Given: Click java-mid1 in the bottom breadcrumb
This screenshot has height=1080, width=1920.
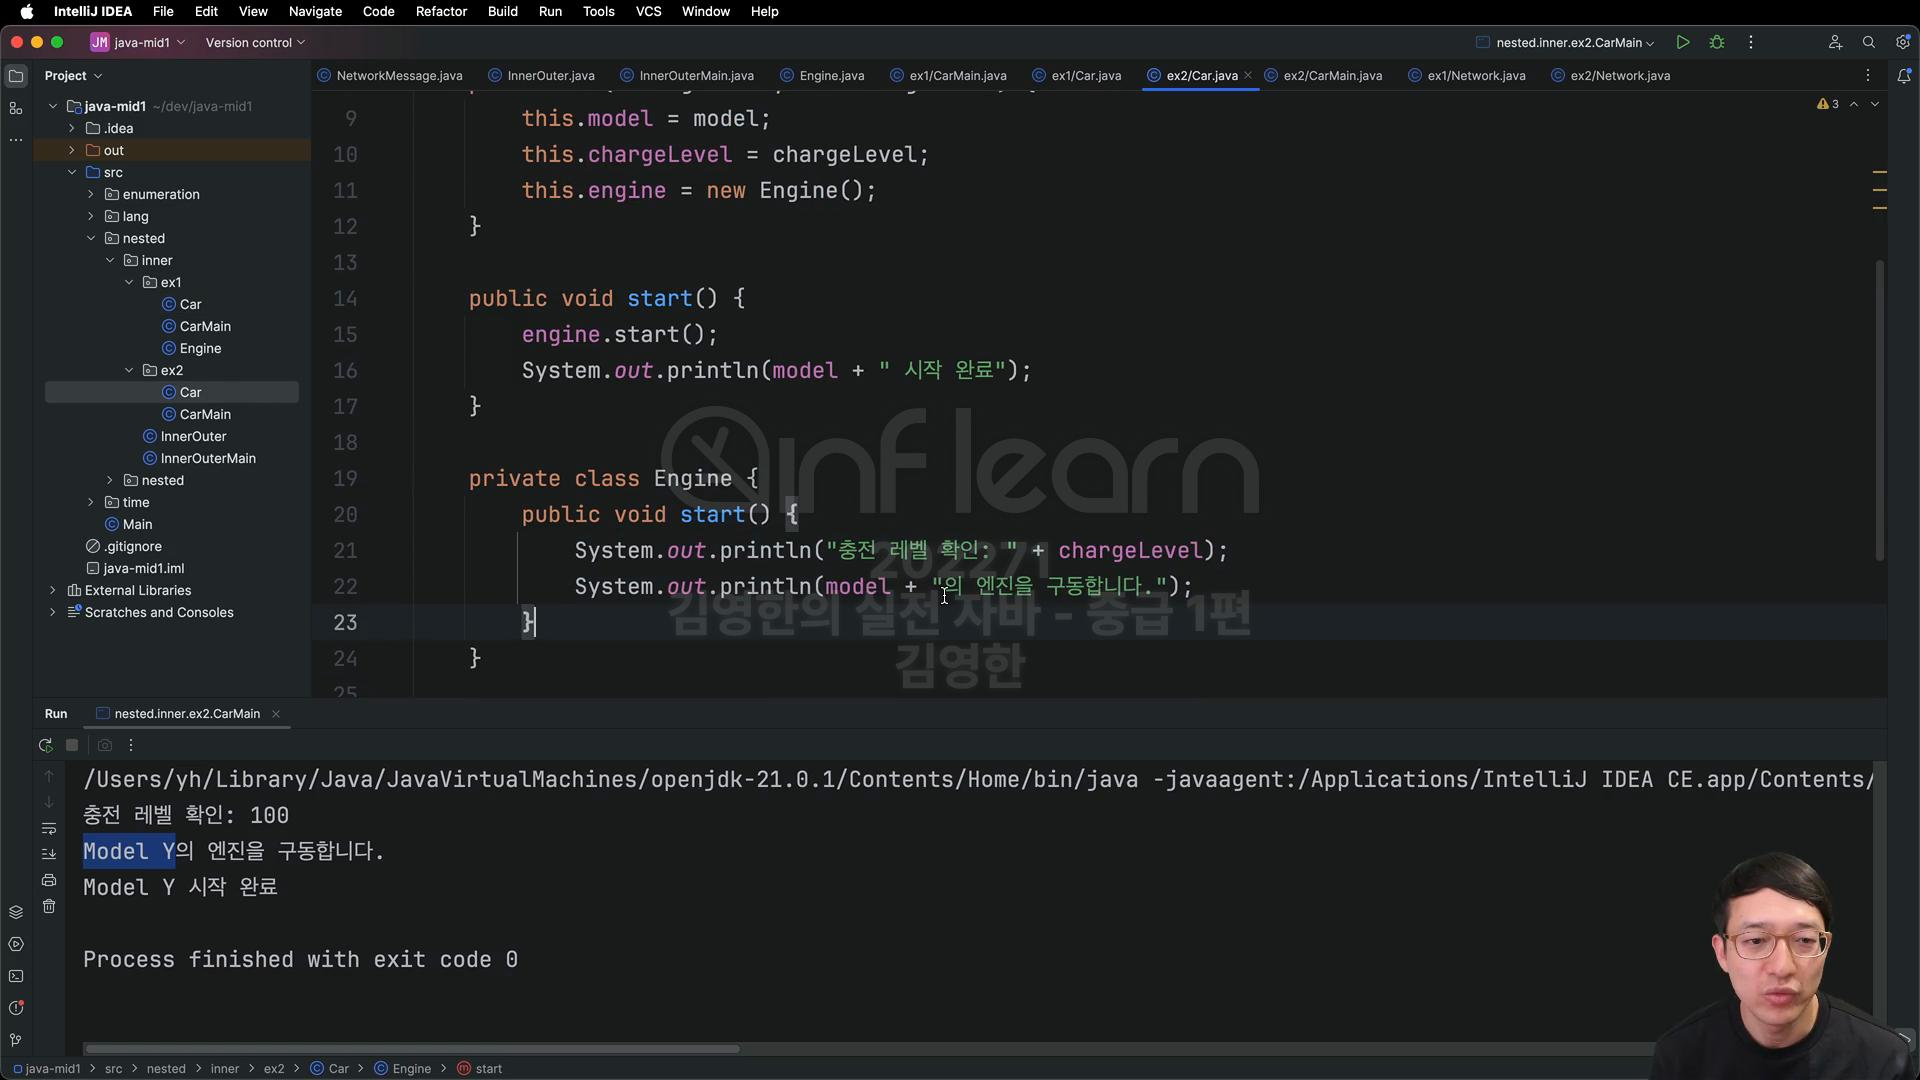Looking at the screenshot, I should (47, 1069).
